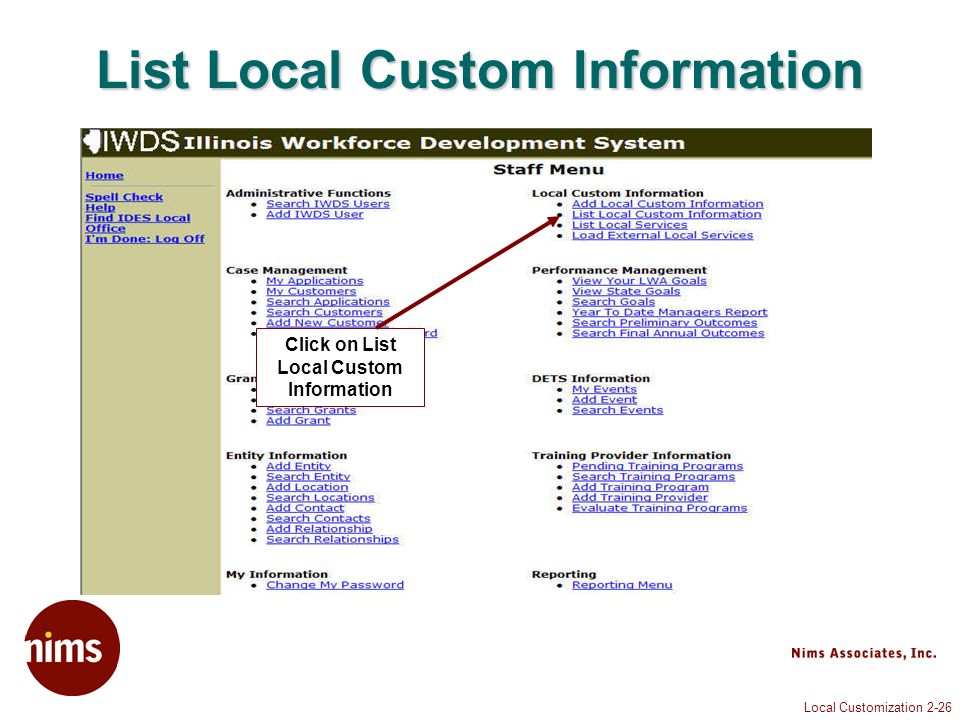
Task: Run Spell Check from sidebar
Action: click(124, 197)
